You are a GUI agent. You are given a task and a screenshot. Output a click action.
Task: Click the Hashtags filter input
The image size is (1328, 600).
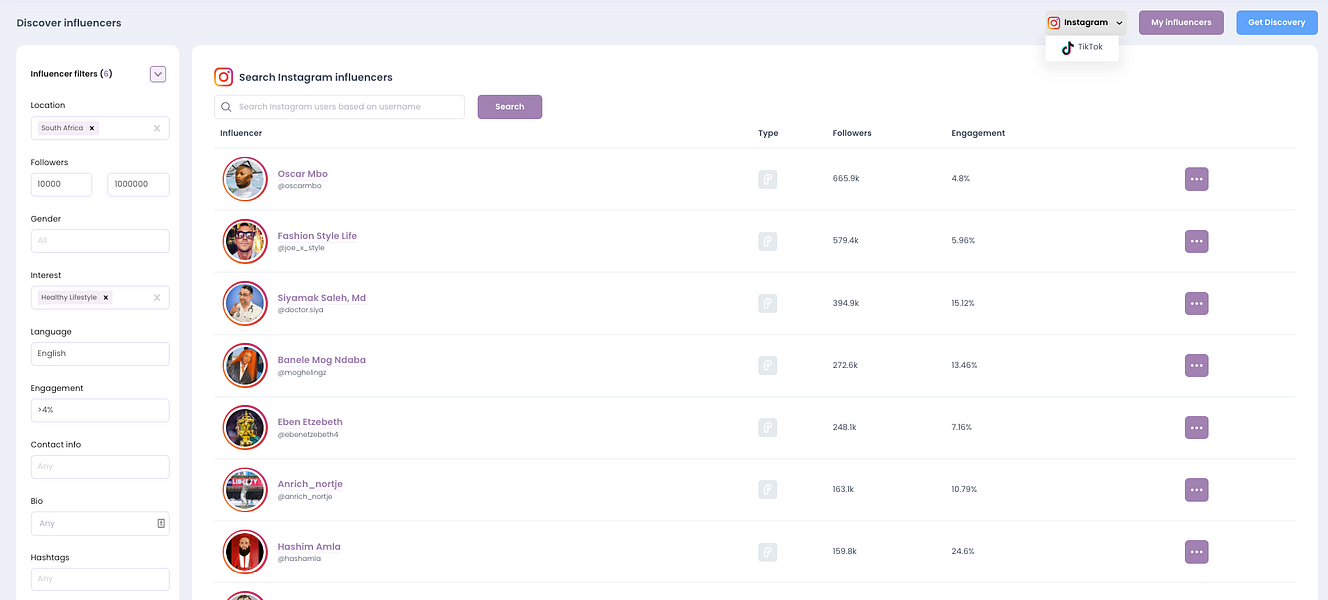100,579
